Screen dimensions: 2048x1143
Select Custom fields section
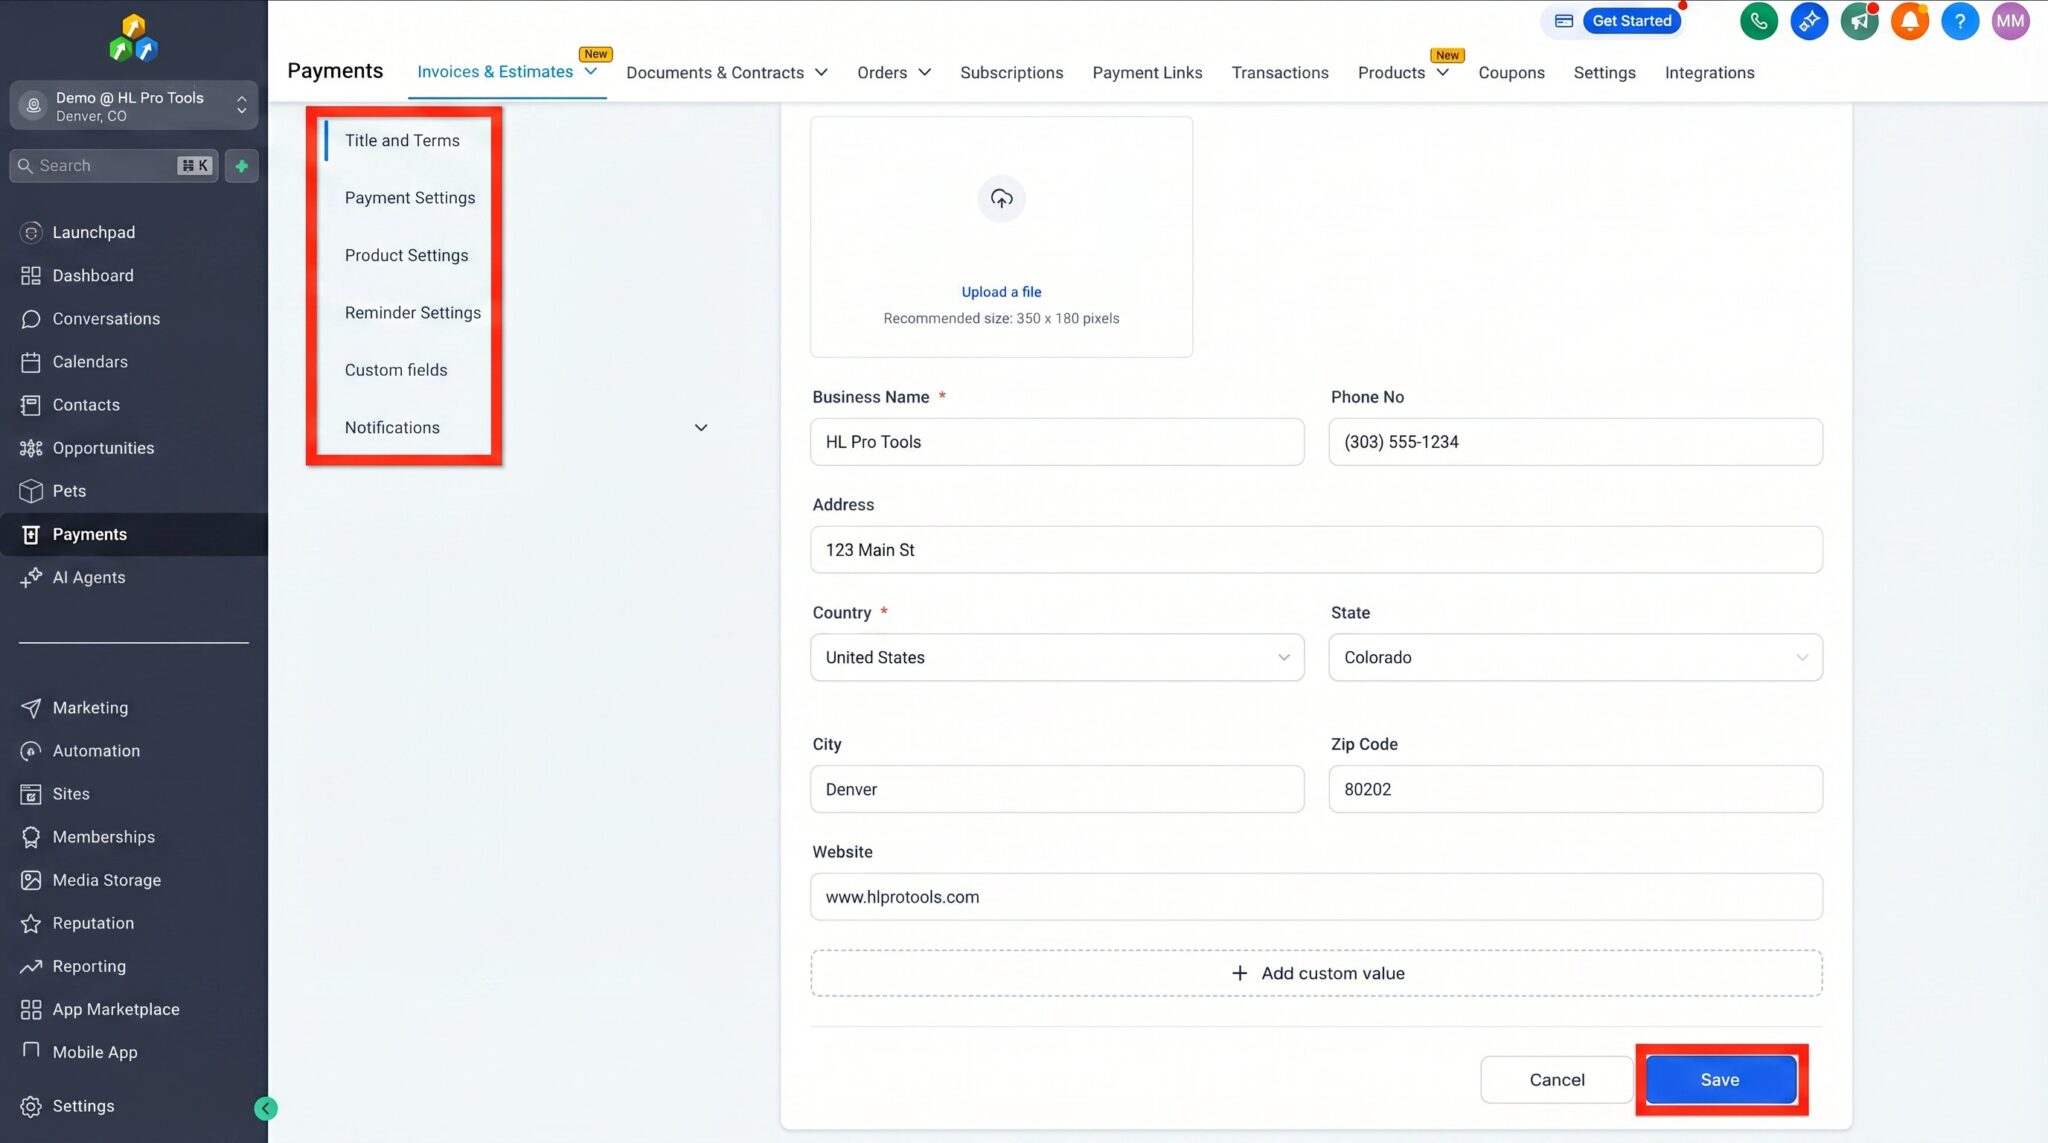point(396,370)
